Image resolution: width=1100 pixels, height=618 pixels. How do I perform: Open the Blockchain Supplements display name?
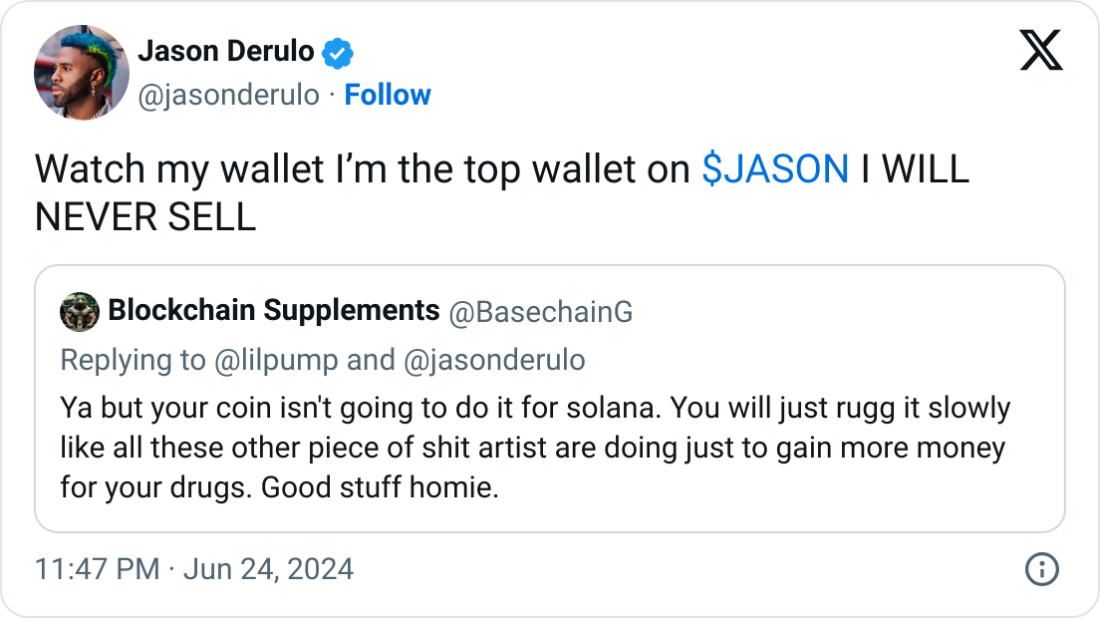coord(273,311)
